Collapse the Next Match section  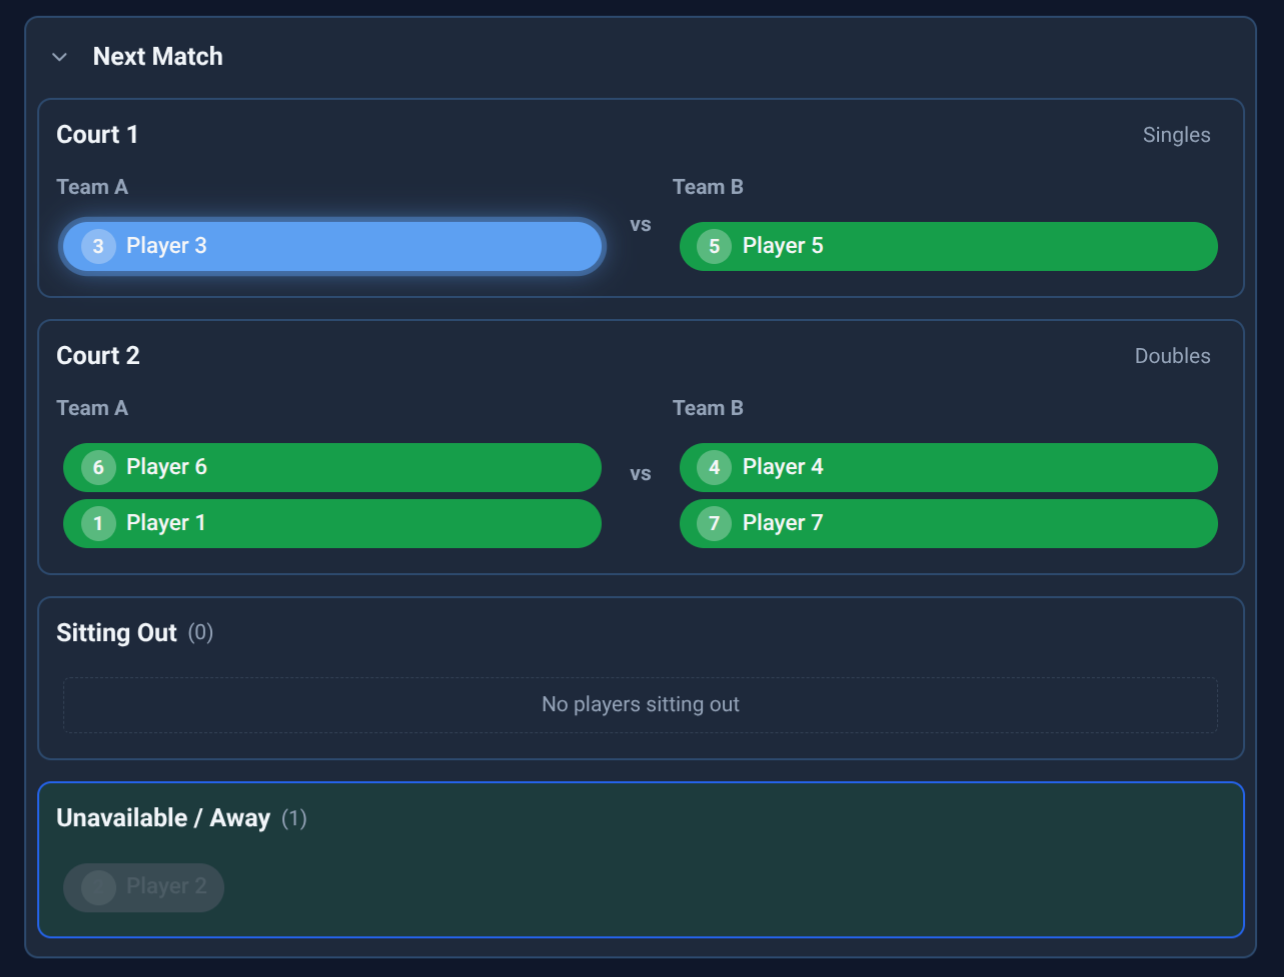point(59,57)
